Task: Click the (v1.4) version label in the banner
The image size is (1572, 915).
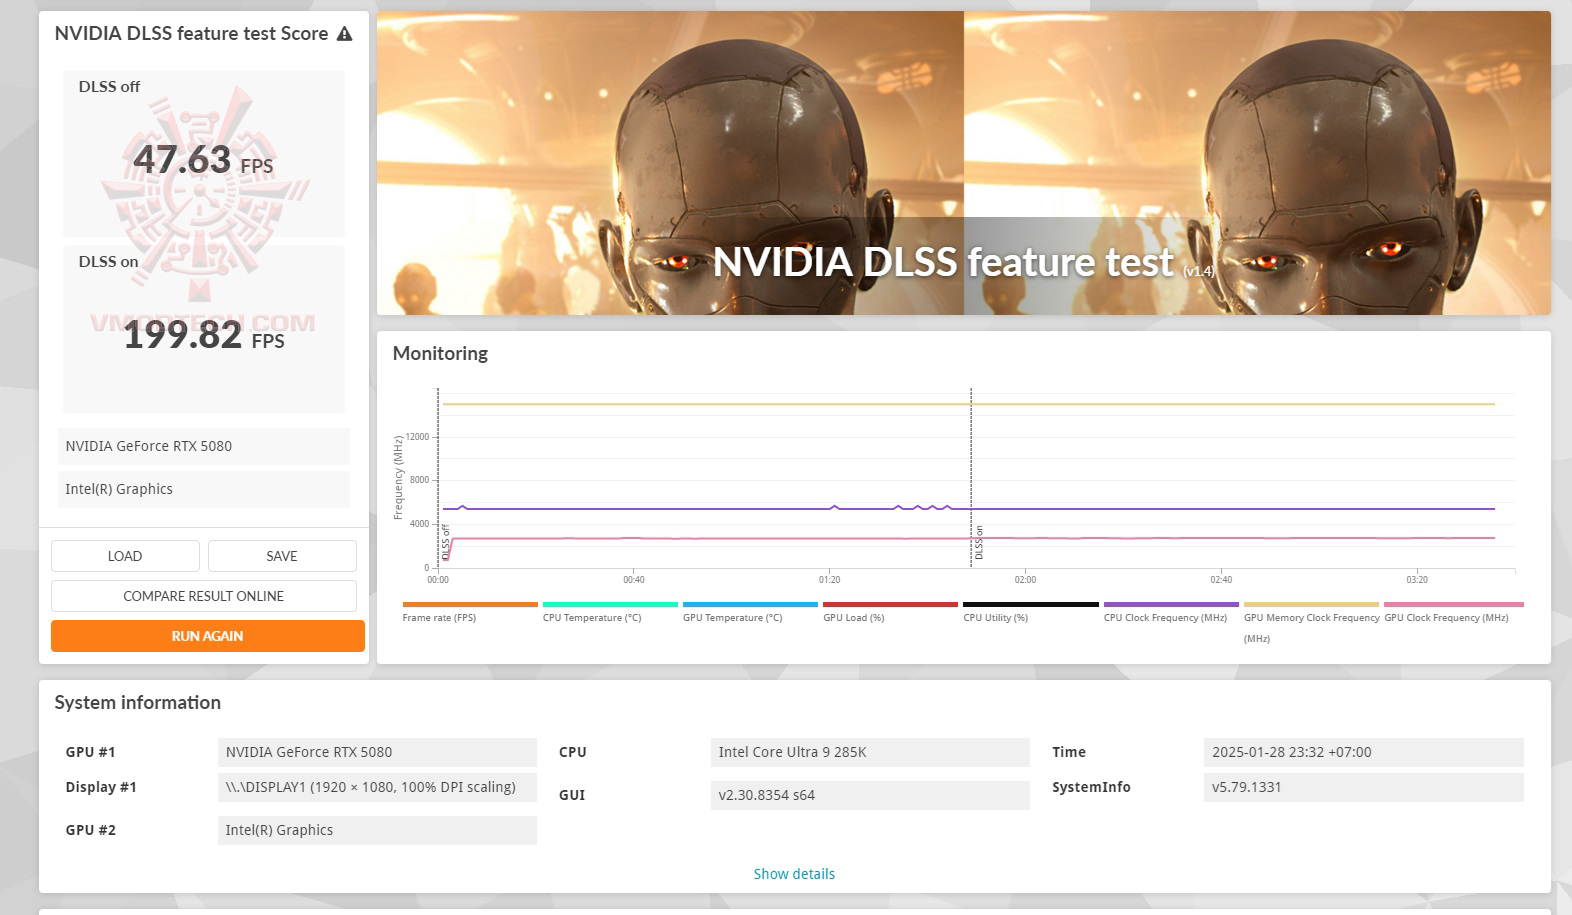Action: [1198, 271]
